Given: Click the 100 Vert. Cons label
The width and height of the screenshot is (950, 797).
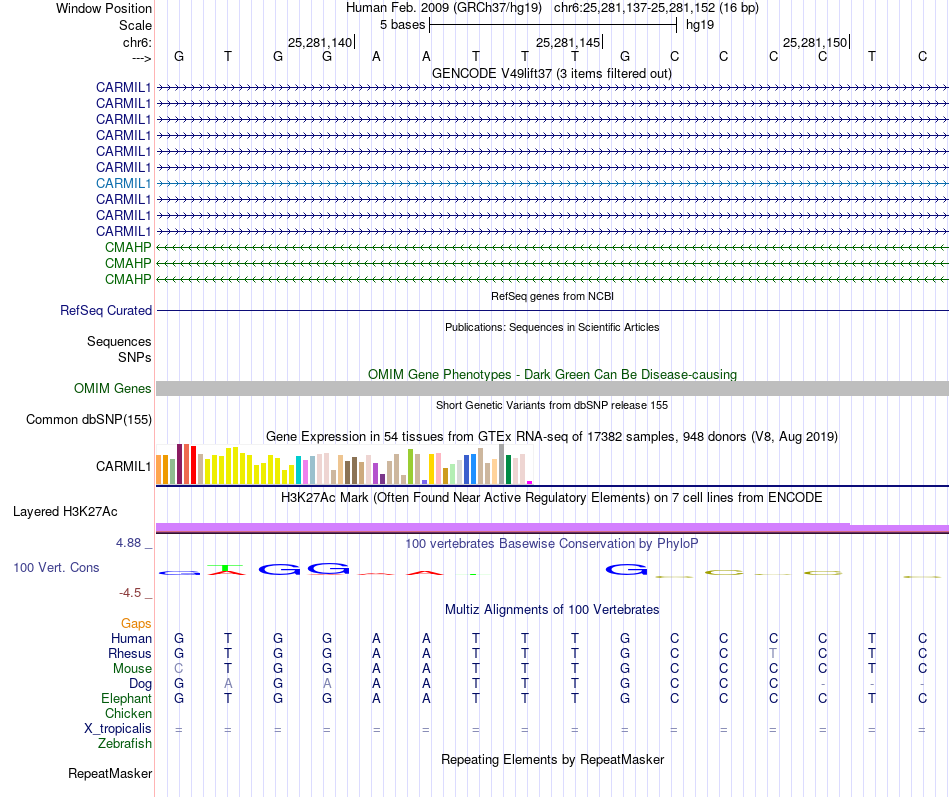Looking at the screenshot, I should [x=56, y=567].
